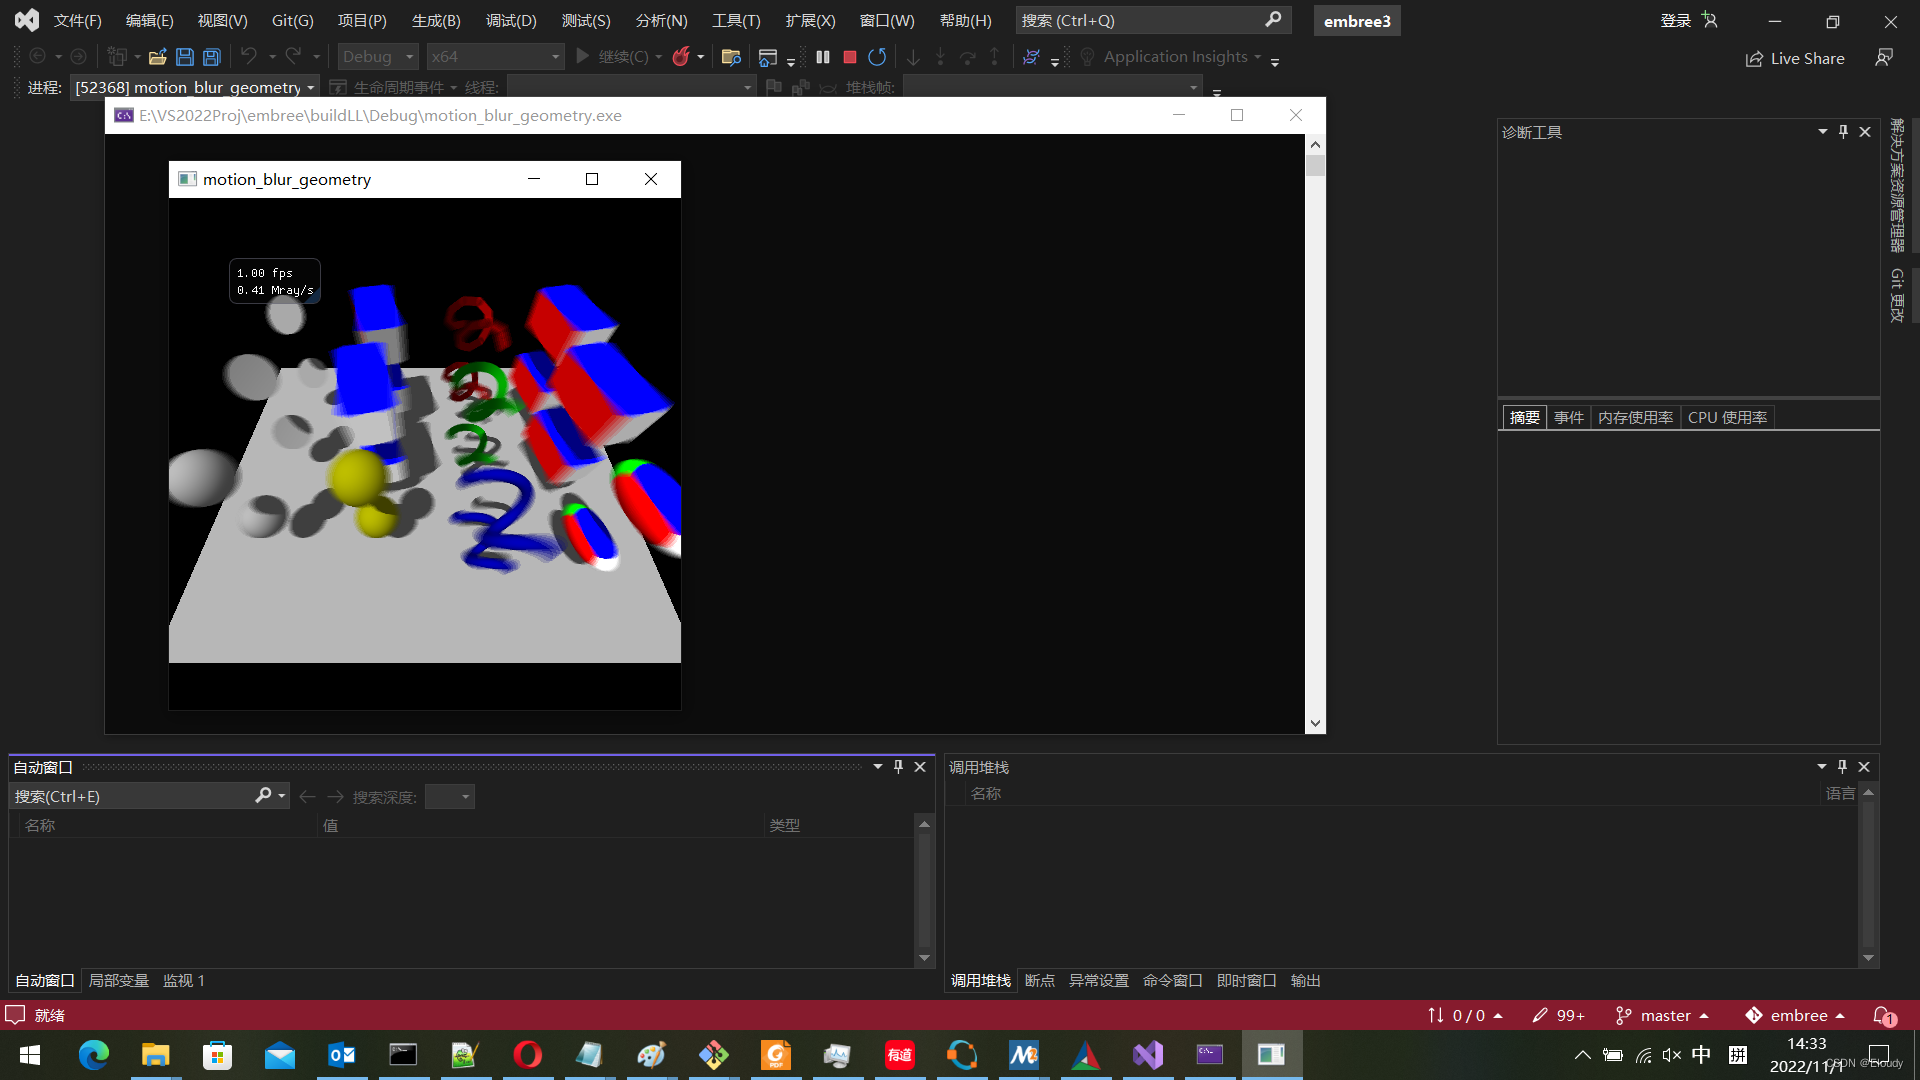Screen dimensions: 1920x1080
Task: Open the master branch dropdown
Action: coord(1664,1015)
